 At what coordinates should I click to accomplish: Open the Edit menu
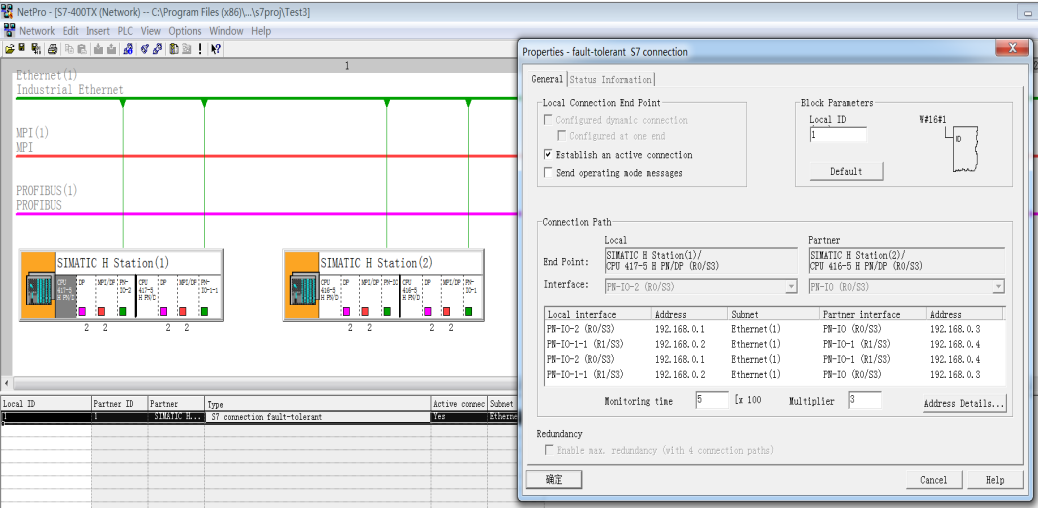tap(71, 31)
